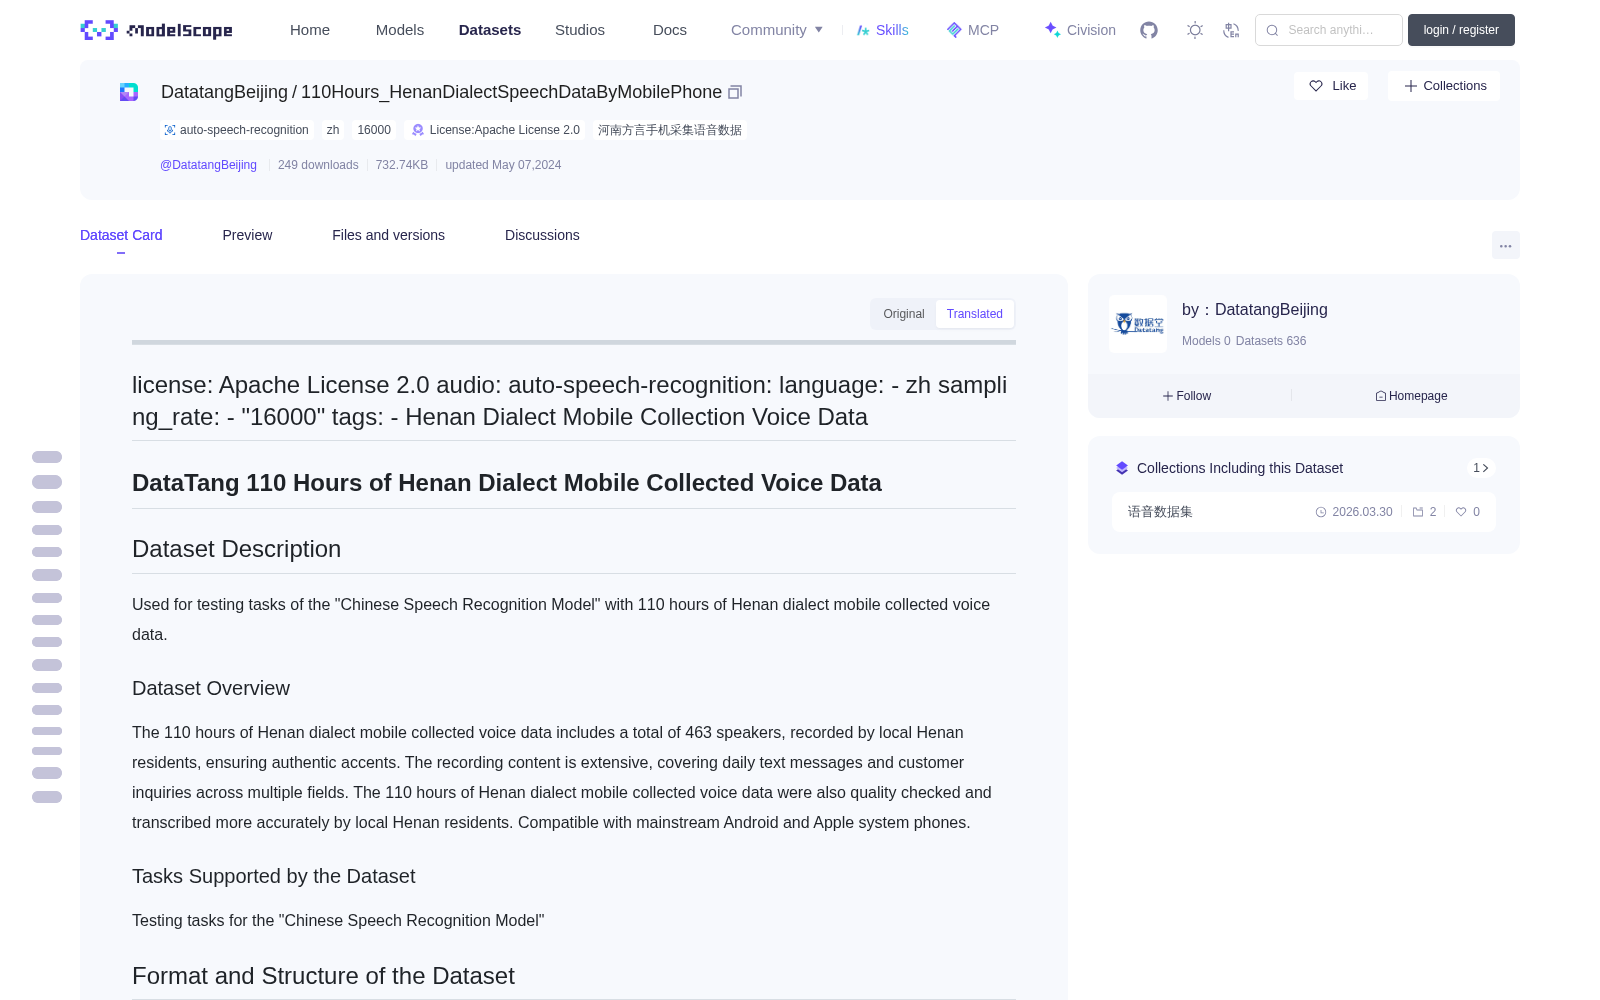
Task: Open the three-dot more options menu
Action: click(1506, 245)
